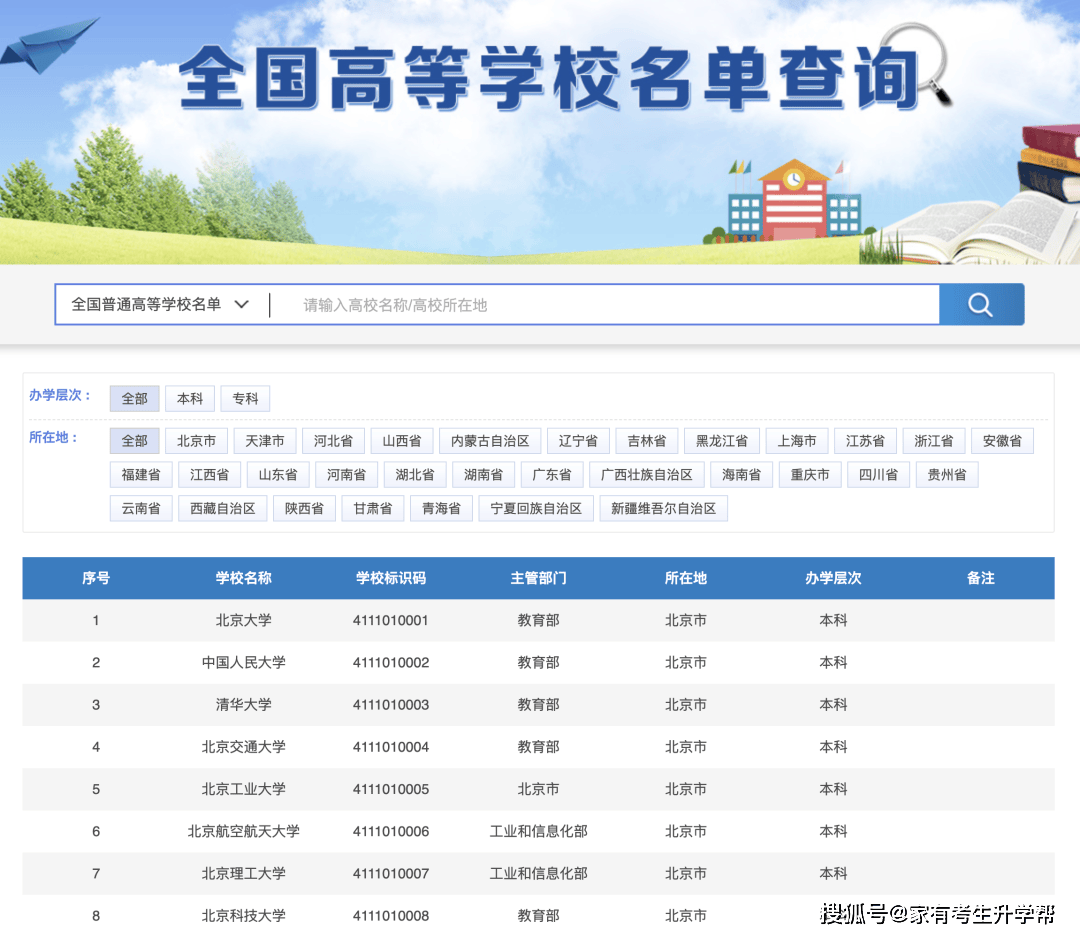Click the 甘肃省 filter tag
Image resolution: width=1080 pixels, height=937 pixels.
(373, 508)
